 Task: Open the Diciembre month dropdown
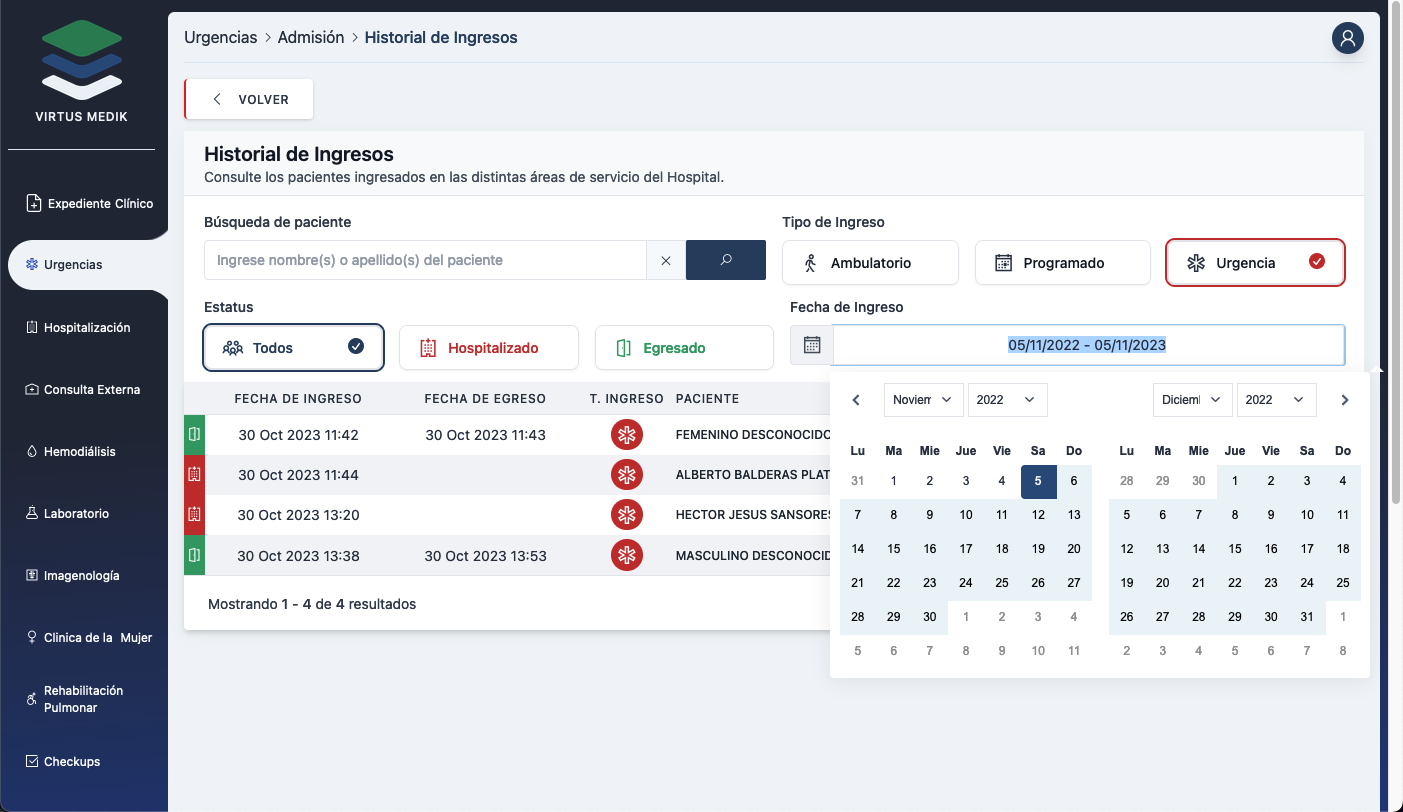1192,400
